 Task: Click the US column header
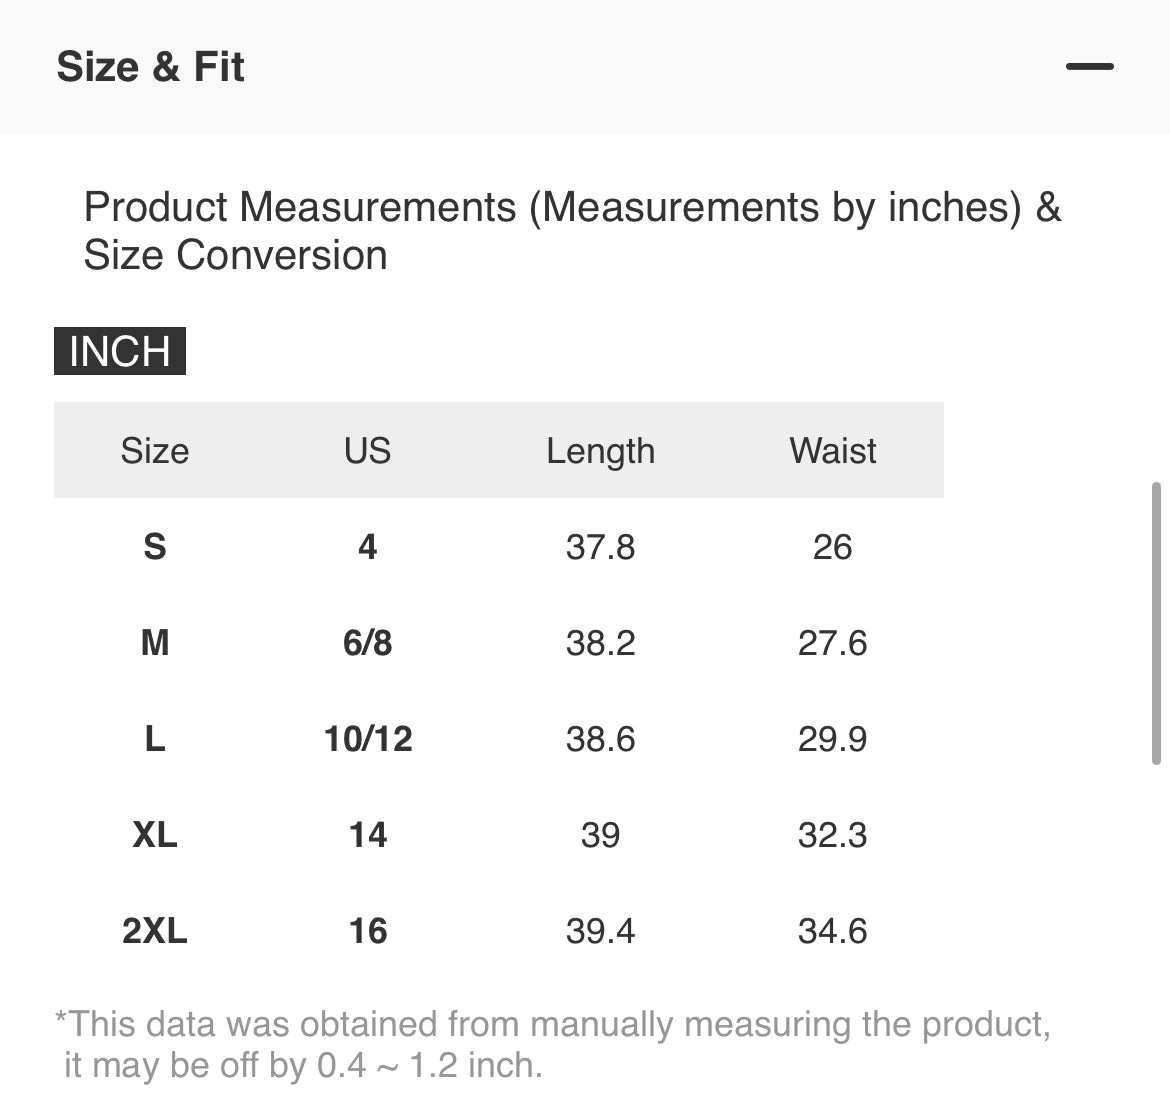tap(367, 450)
